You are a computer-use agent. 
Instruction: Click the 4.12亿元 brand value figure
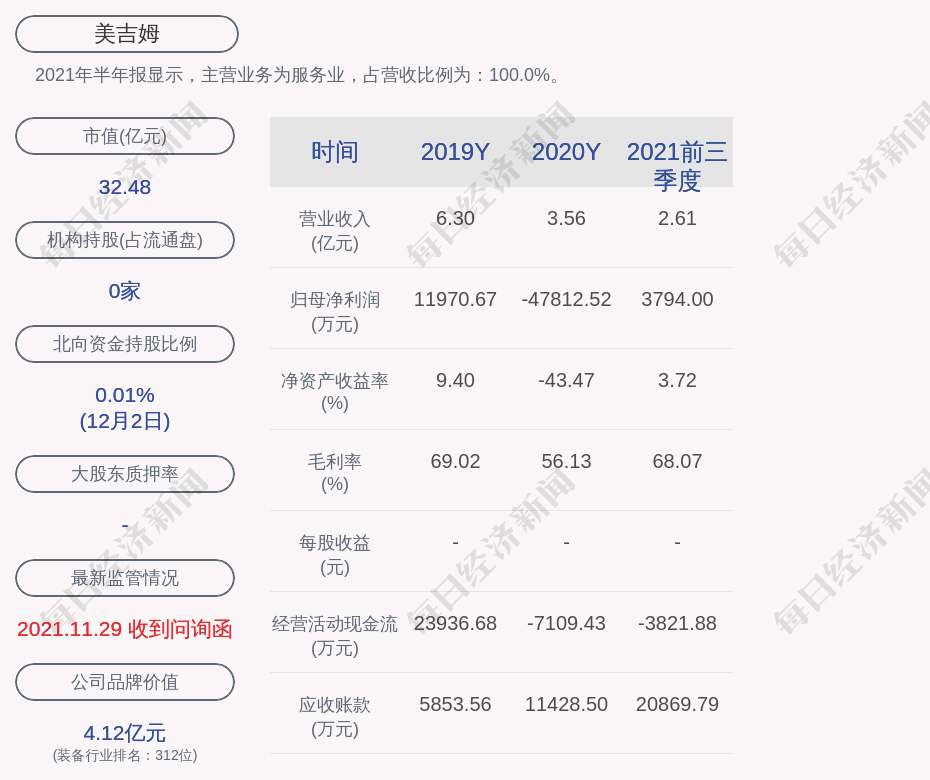click(x=125, y=733)
